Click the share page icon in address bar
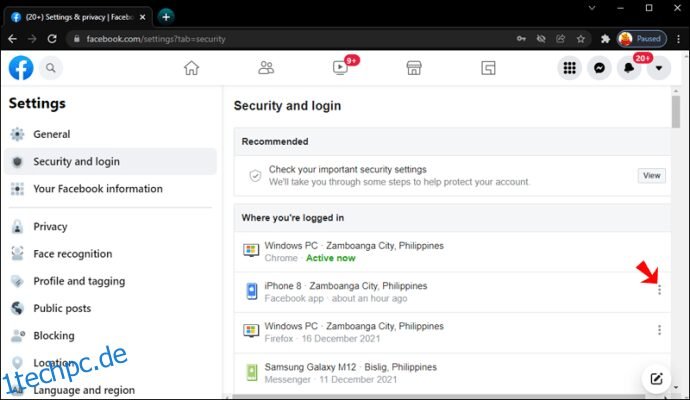The height and width of the screenshot is (400, 690). point(561,39)
